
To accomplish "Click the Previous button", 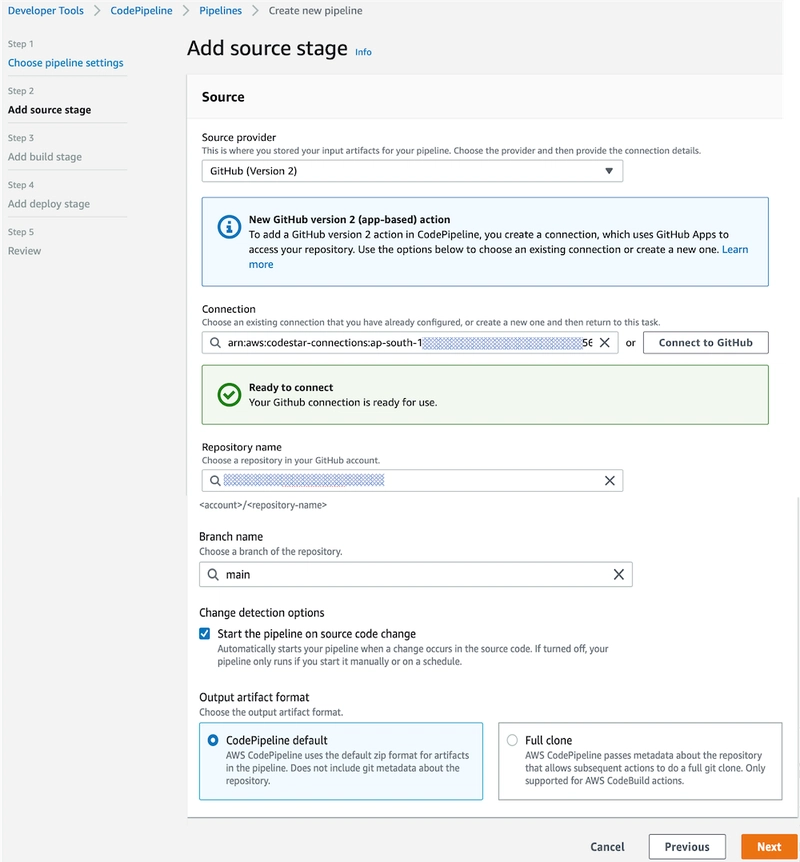I will (x=686, y=846).
